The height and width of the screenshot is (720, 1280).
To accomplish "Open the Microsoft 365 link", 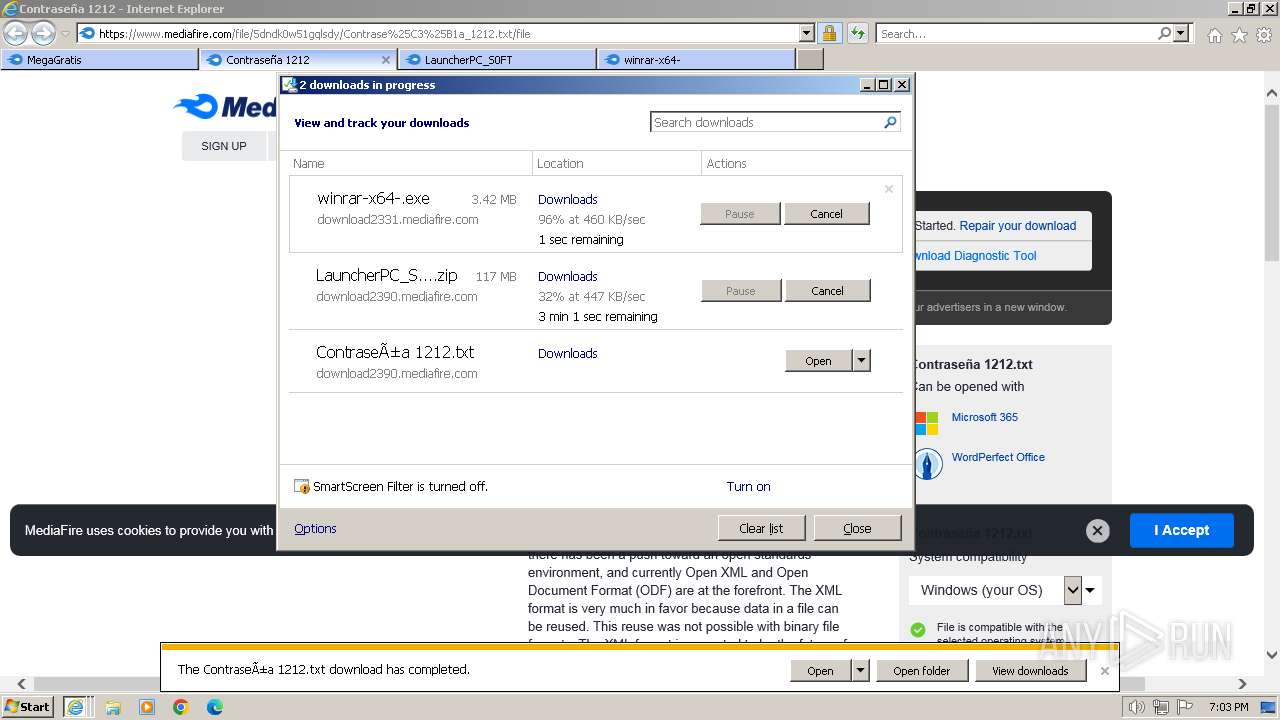I will [985, 417].
